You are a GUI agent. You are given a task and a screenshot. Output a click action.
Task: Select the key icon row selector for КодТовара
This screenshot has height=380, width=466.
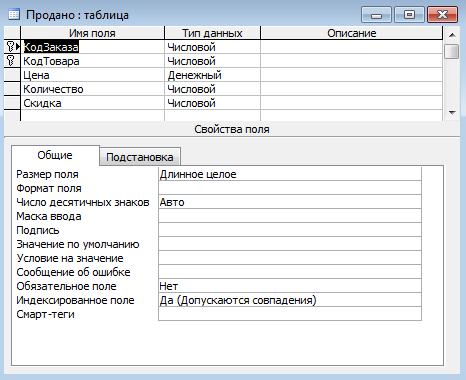tap(12, 61)
